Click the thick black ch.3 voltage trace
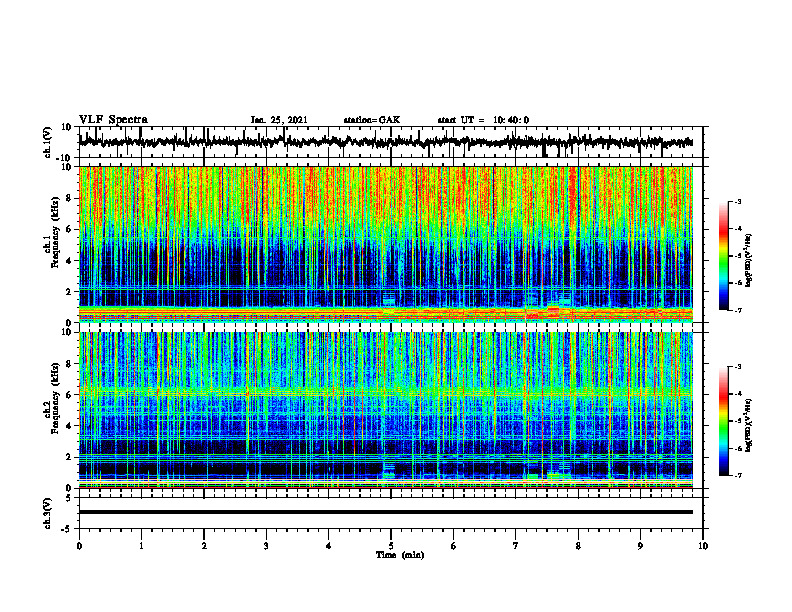The image size is (792, 612). click(x=386, y=512)
